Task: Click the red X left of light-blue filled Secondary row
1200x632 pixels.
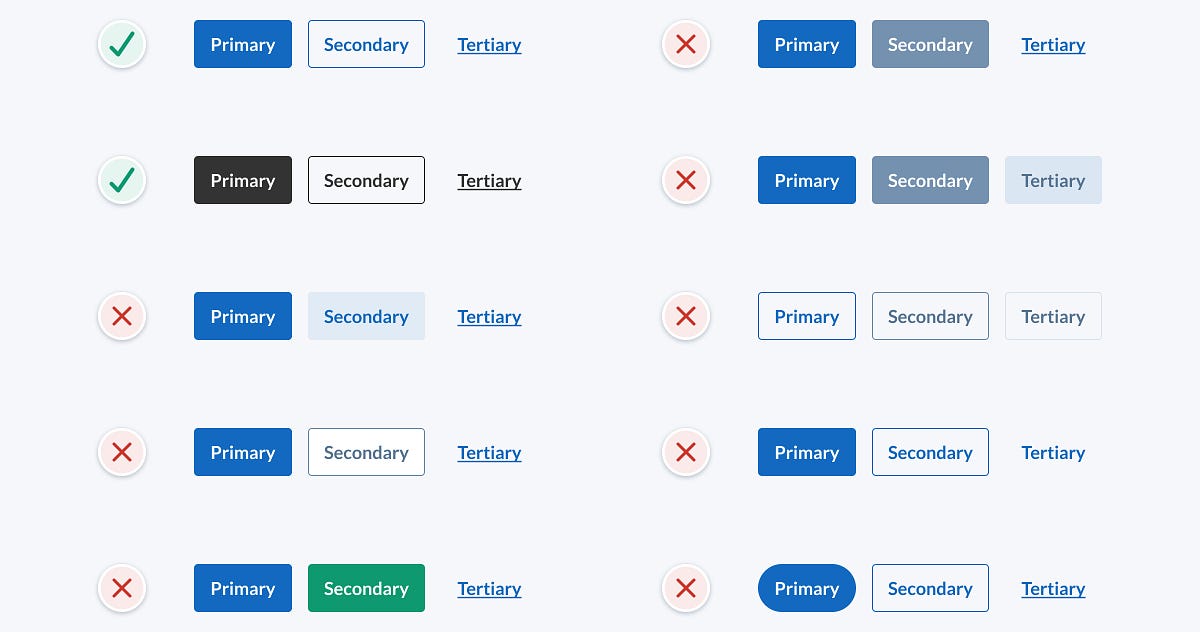Action: tap(122, 316)
